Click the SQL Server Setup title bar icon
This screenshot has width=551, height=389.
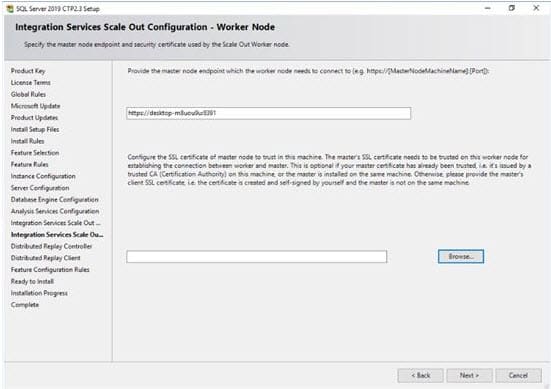click(10, 8)
